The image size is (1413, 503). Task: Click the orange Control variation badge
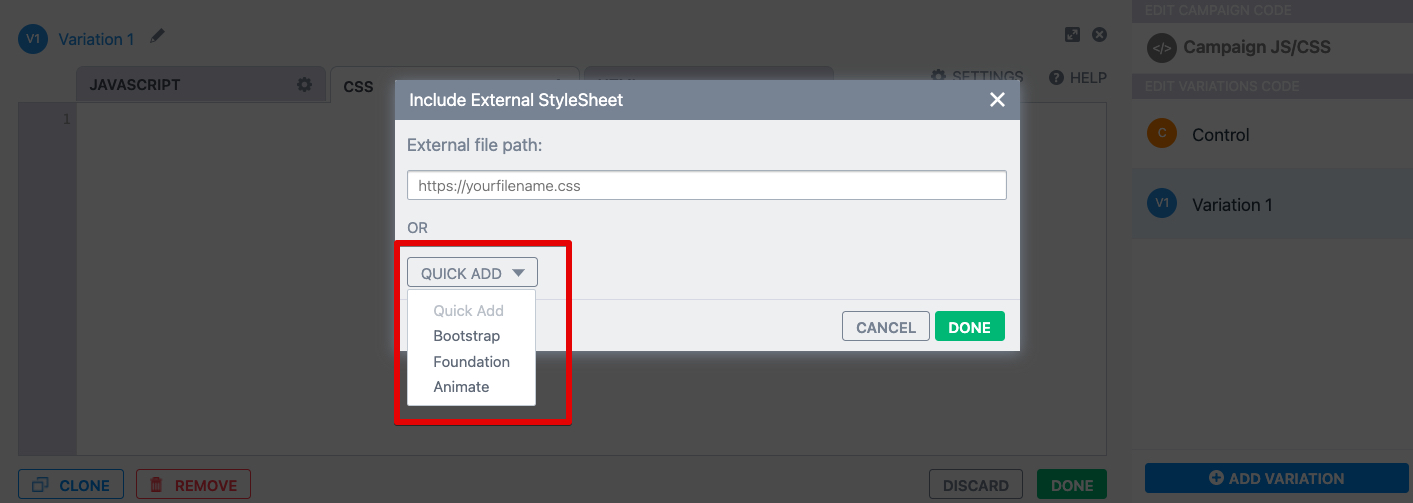1161,134
